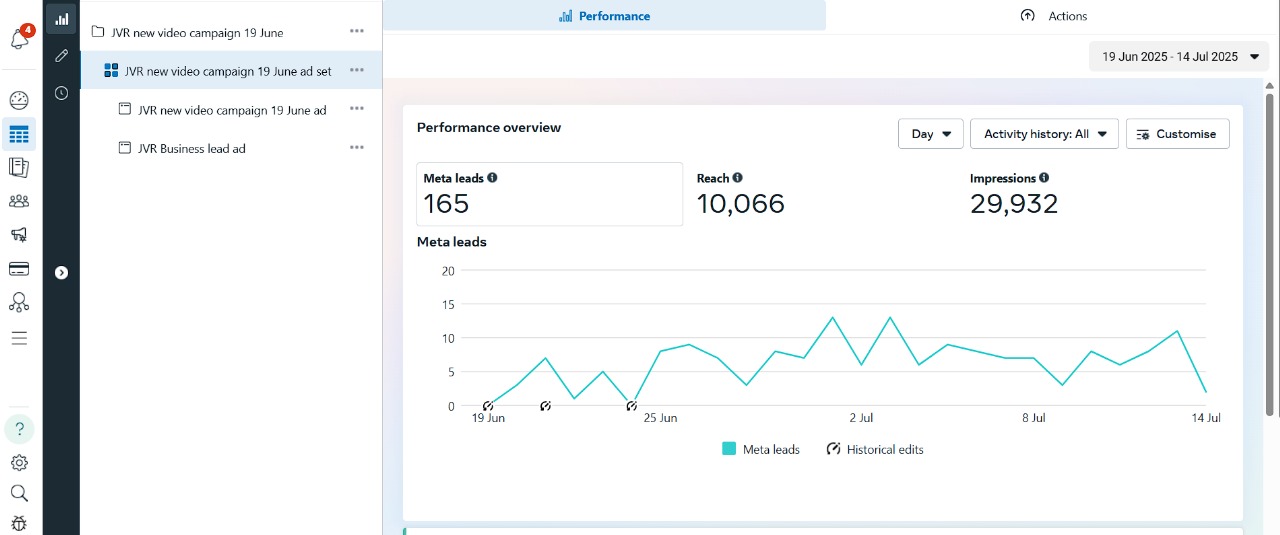The image size is (1280, 535).
Task: Click the Meta leads legend colour swatch
Action: (x=729, y=450)
